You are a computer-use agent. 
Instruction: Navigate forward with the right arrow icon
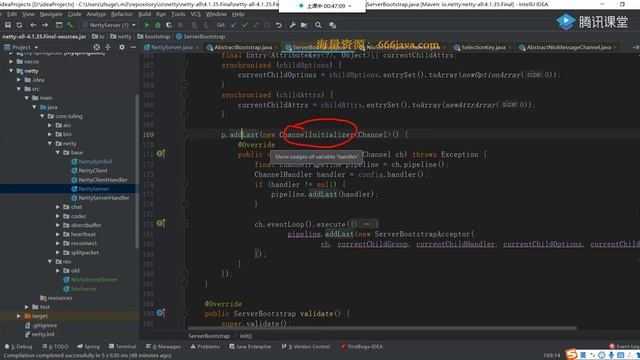(45, 25)
